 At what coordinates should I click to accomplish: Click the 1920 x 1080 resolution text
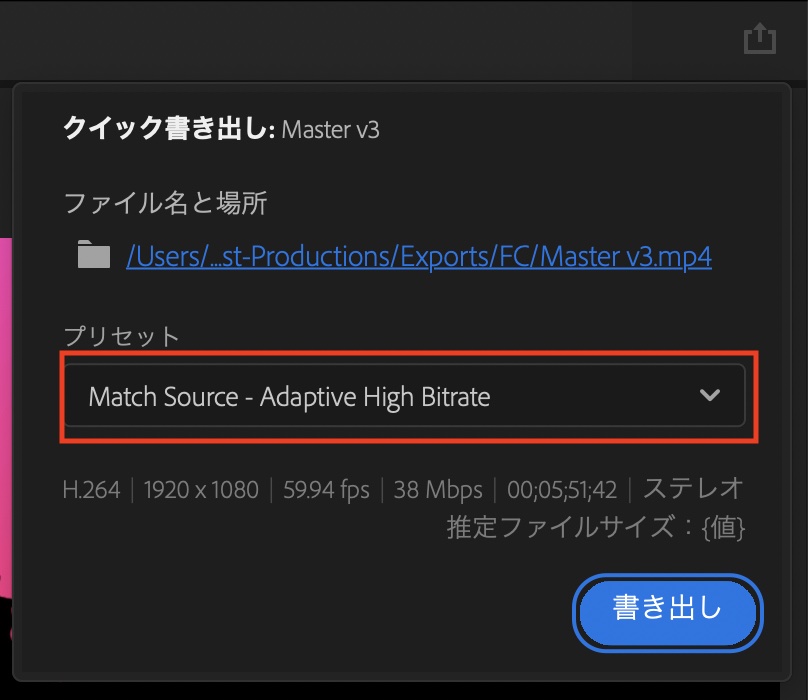(x=201, y=490)
